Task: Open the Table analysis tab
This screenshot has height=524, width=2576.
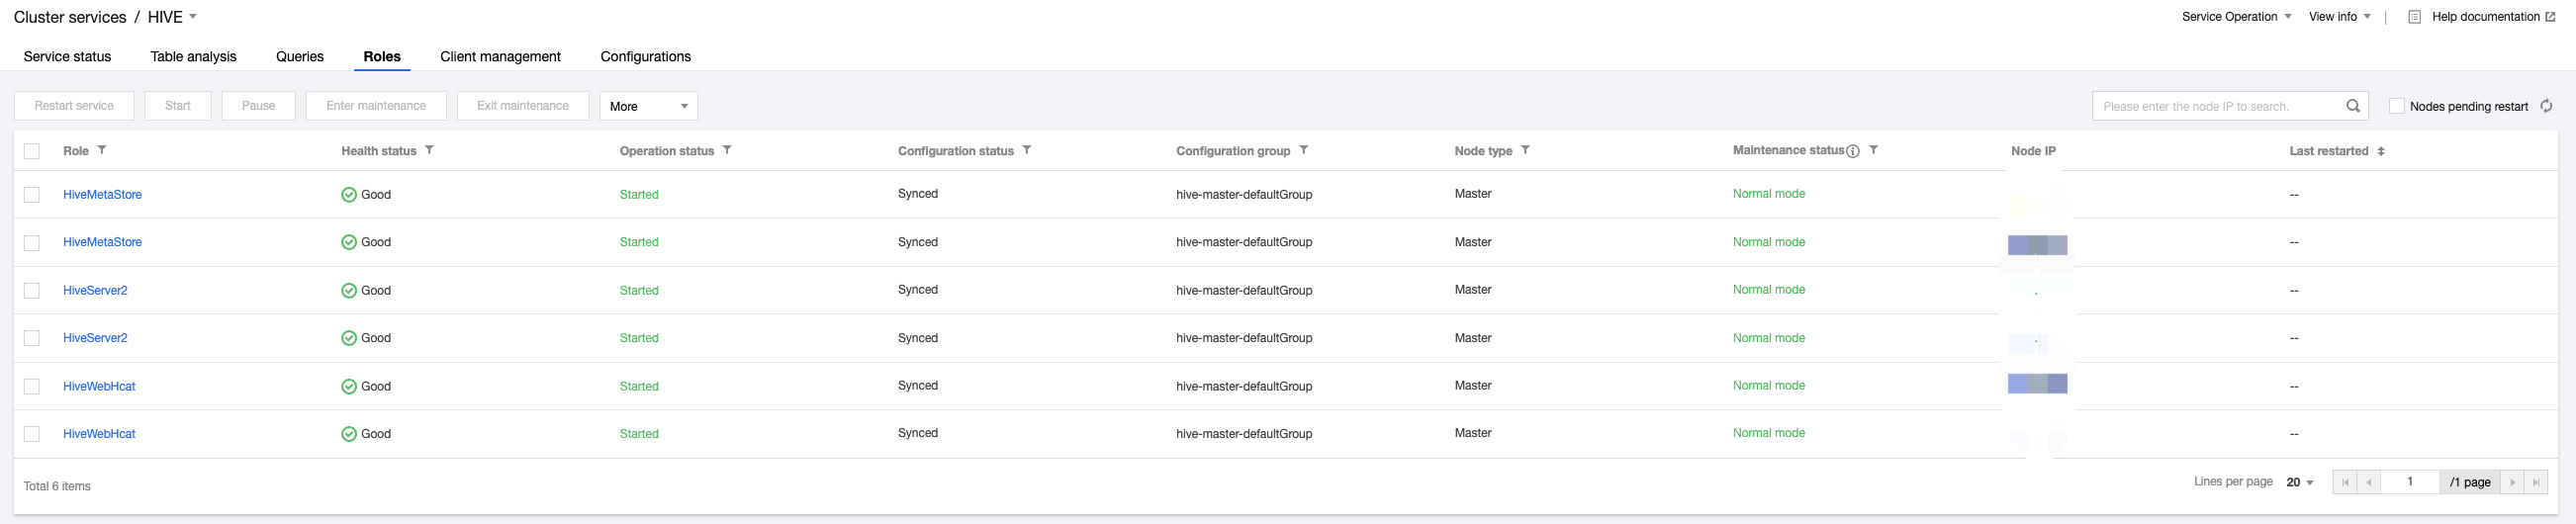Action: tap(193, 57)
